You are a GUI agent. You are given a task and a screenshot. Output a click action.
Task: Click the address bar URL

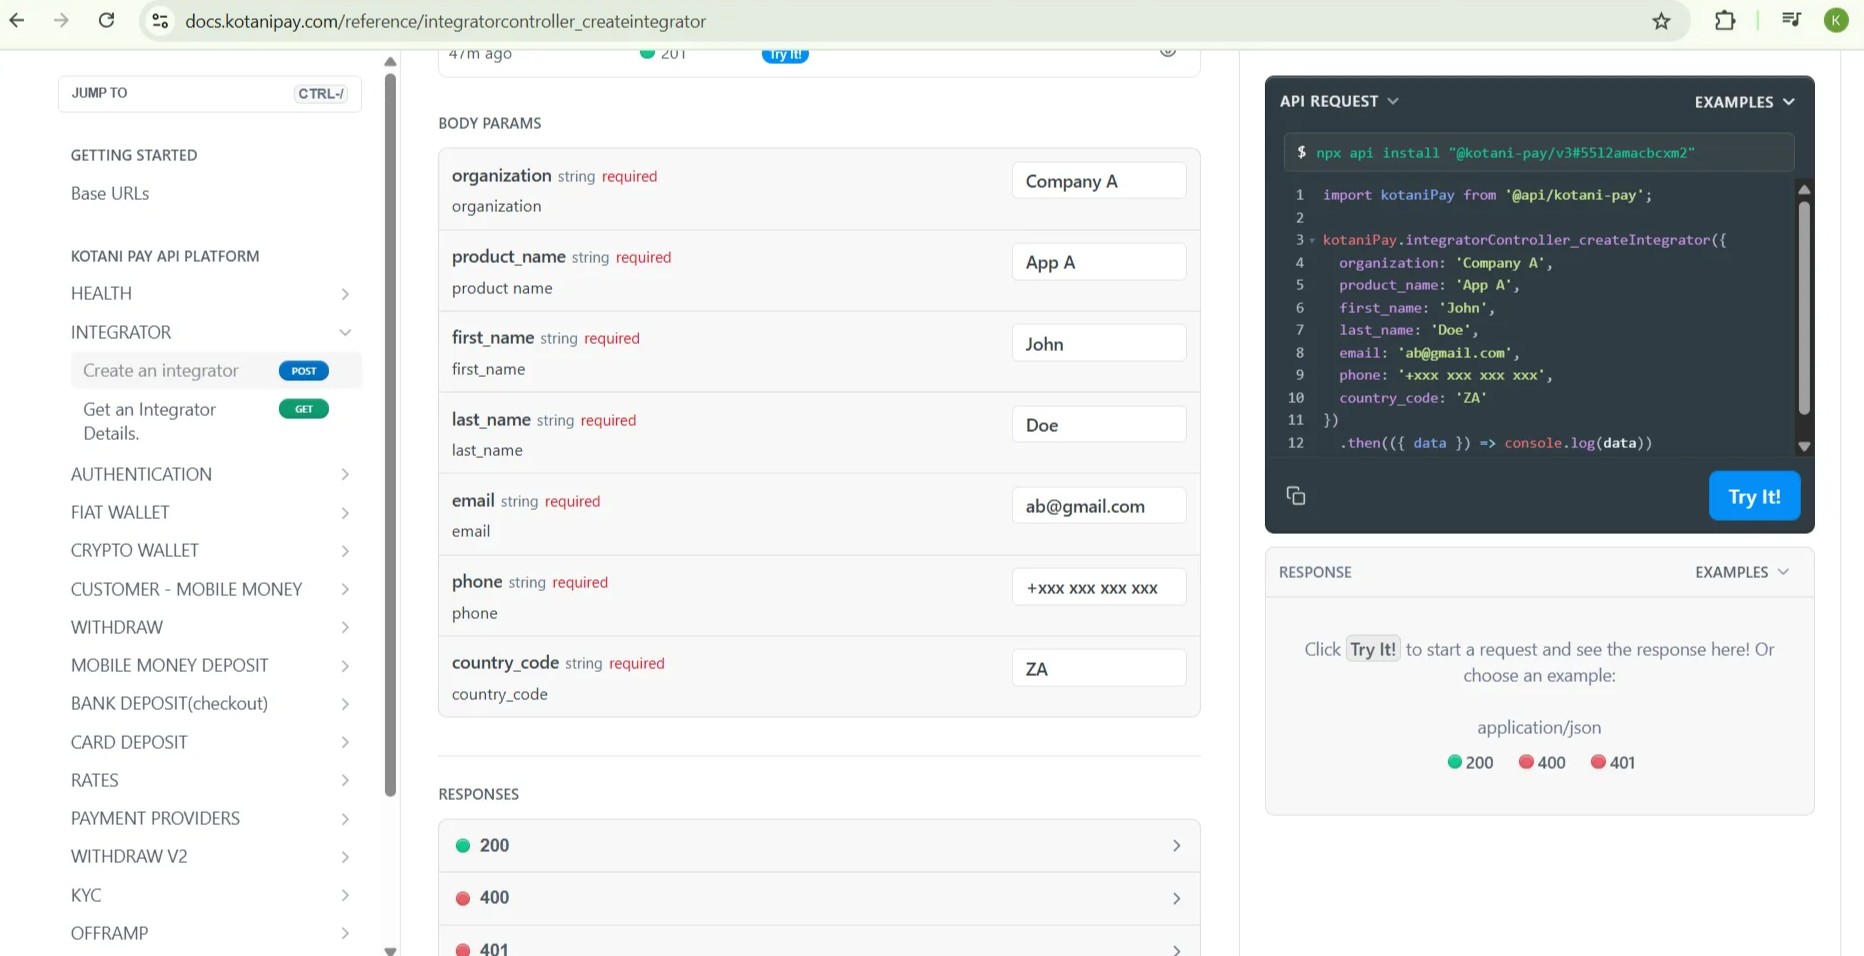tap(445, 21)
